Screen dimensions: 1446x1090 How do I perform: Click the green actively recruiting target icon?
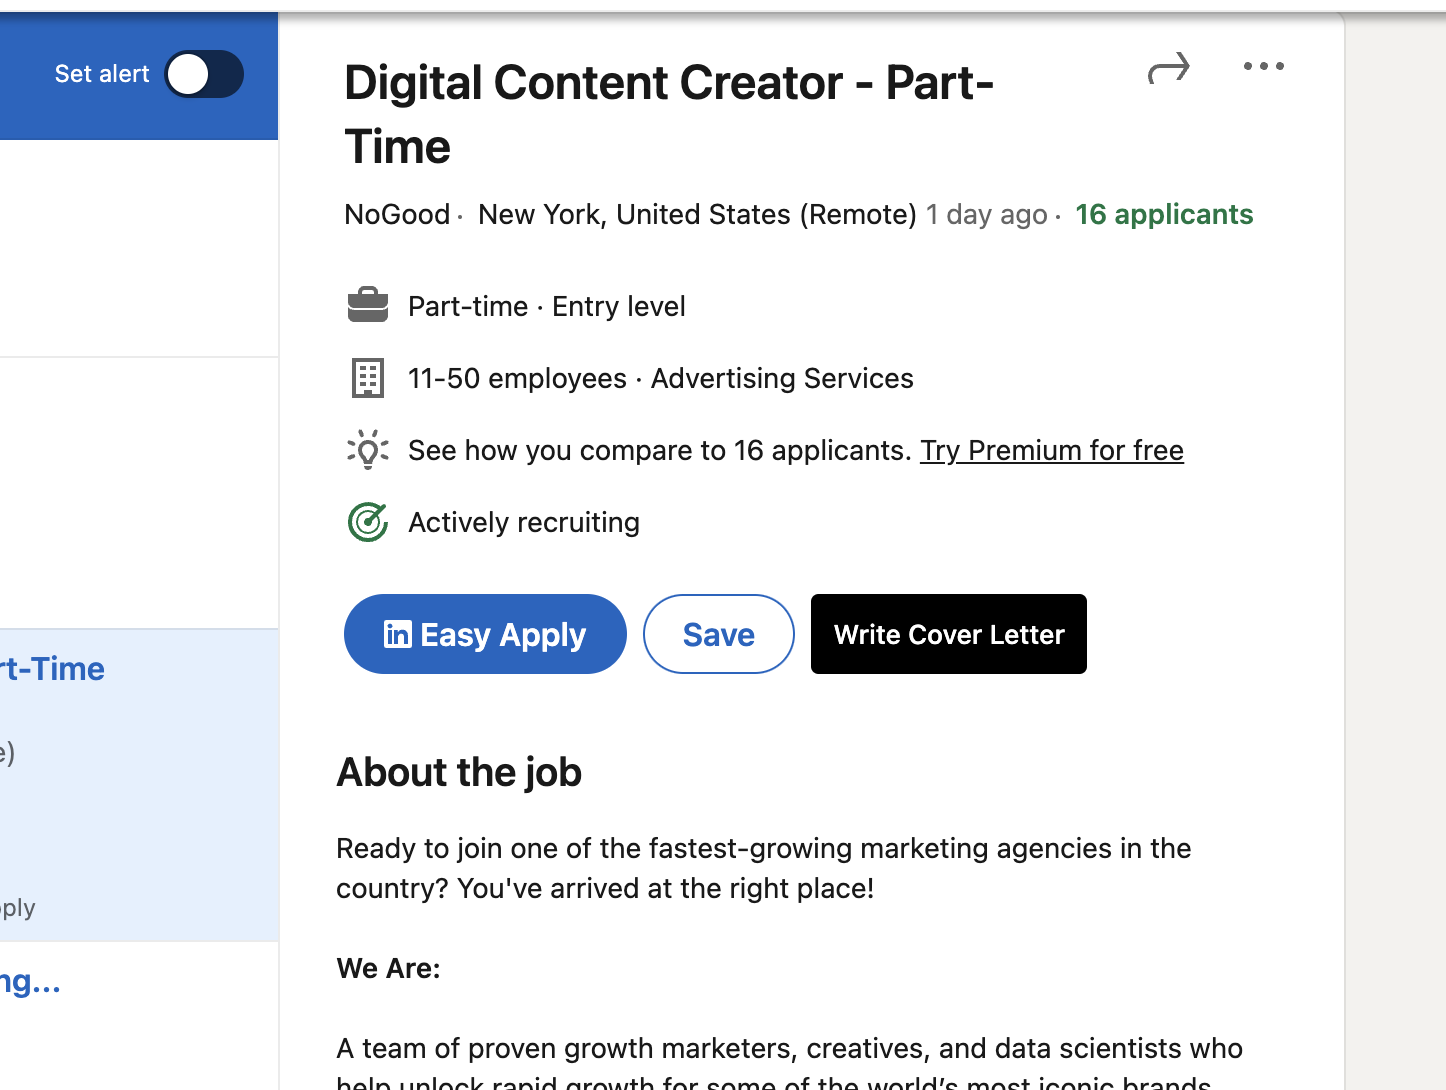[x=368, y=522]
